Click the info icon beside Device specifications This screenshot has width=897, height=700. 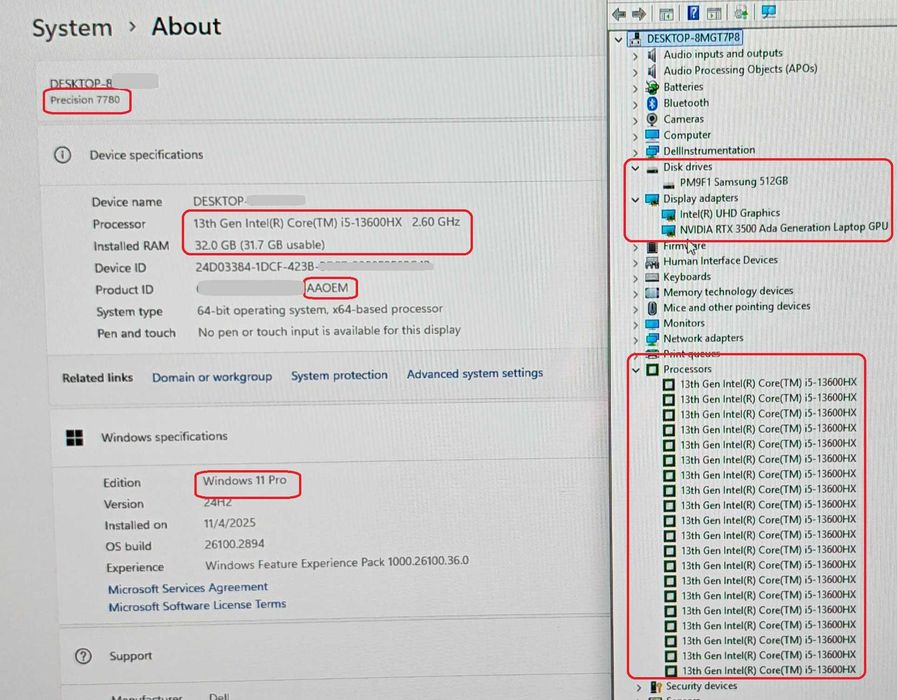(x=62, y=155)
